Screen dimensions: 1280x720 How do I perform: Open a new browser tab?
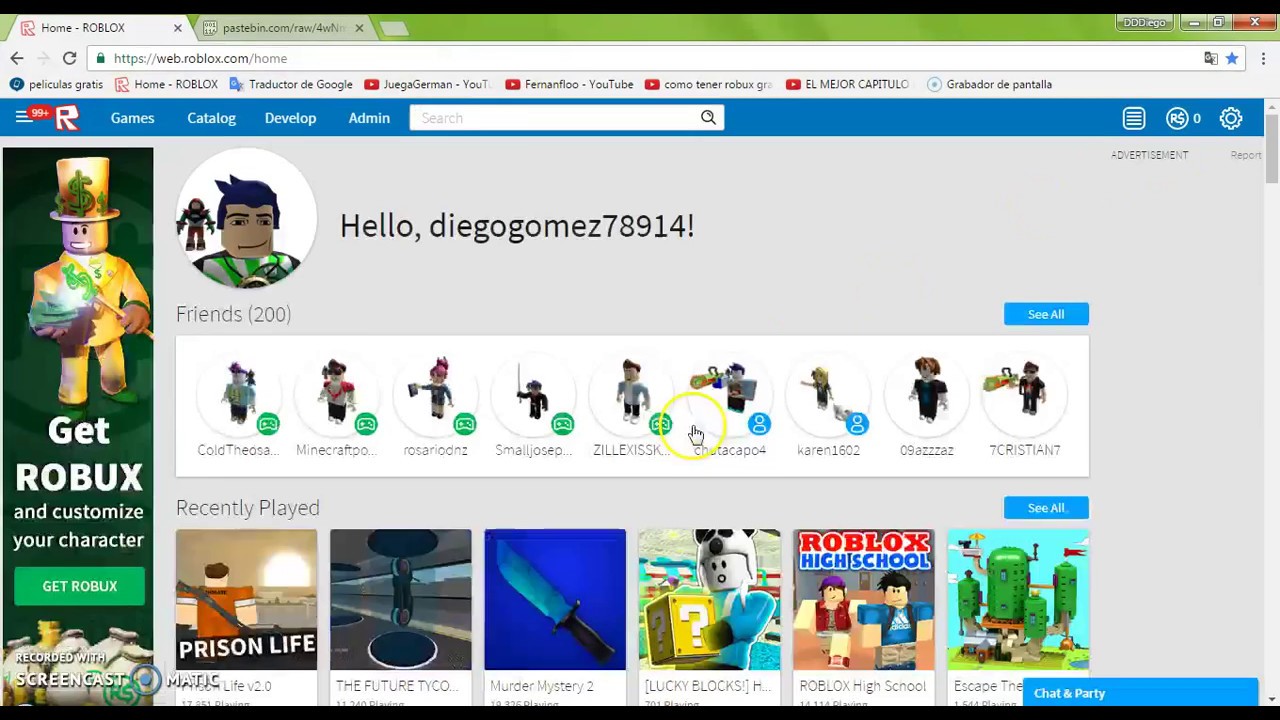pyautogui.click(x=393, y=28)
